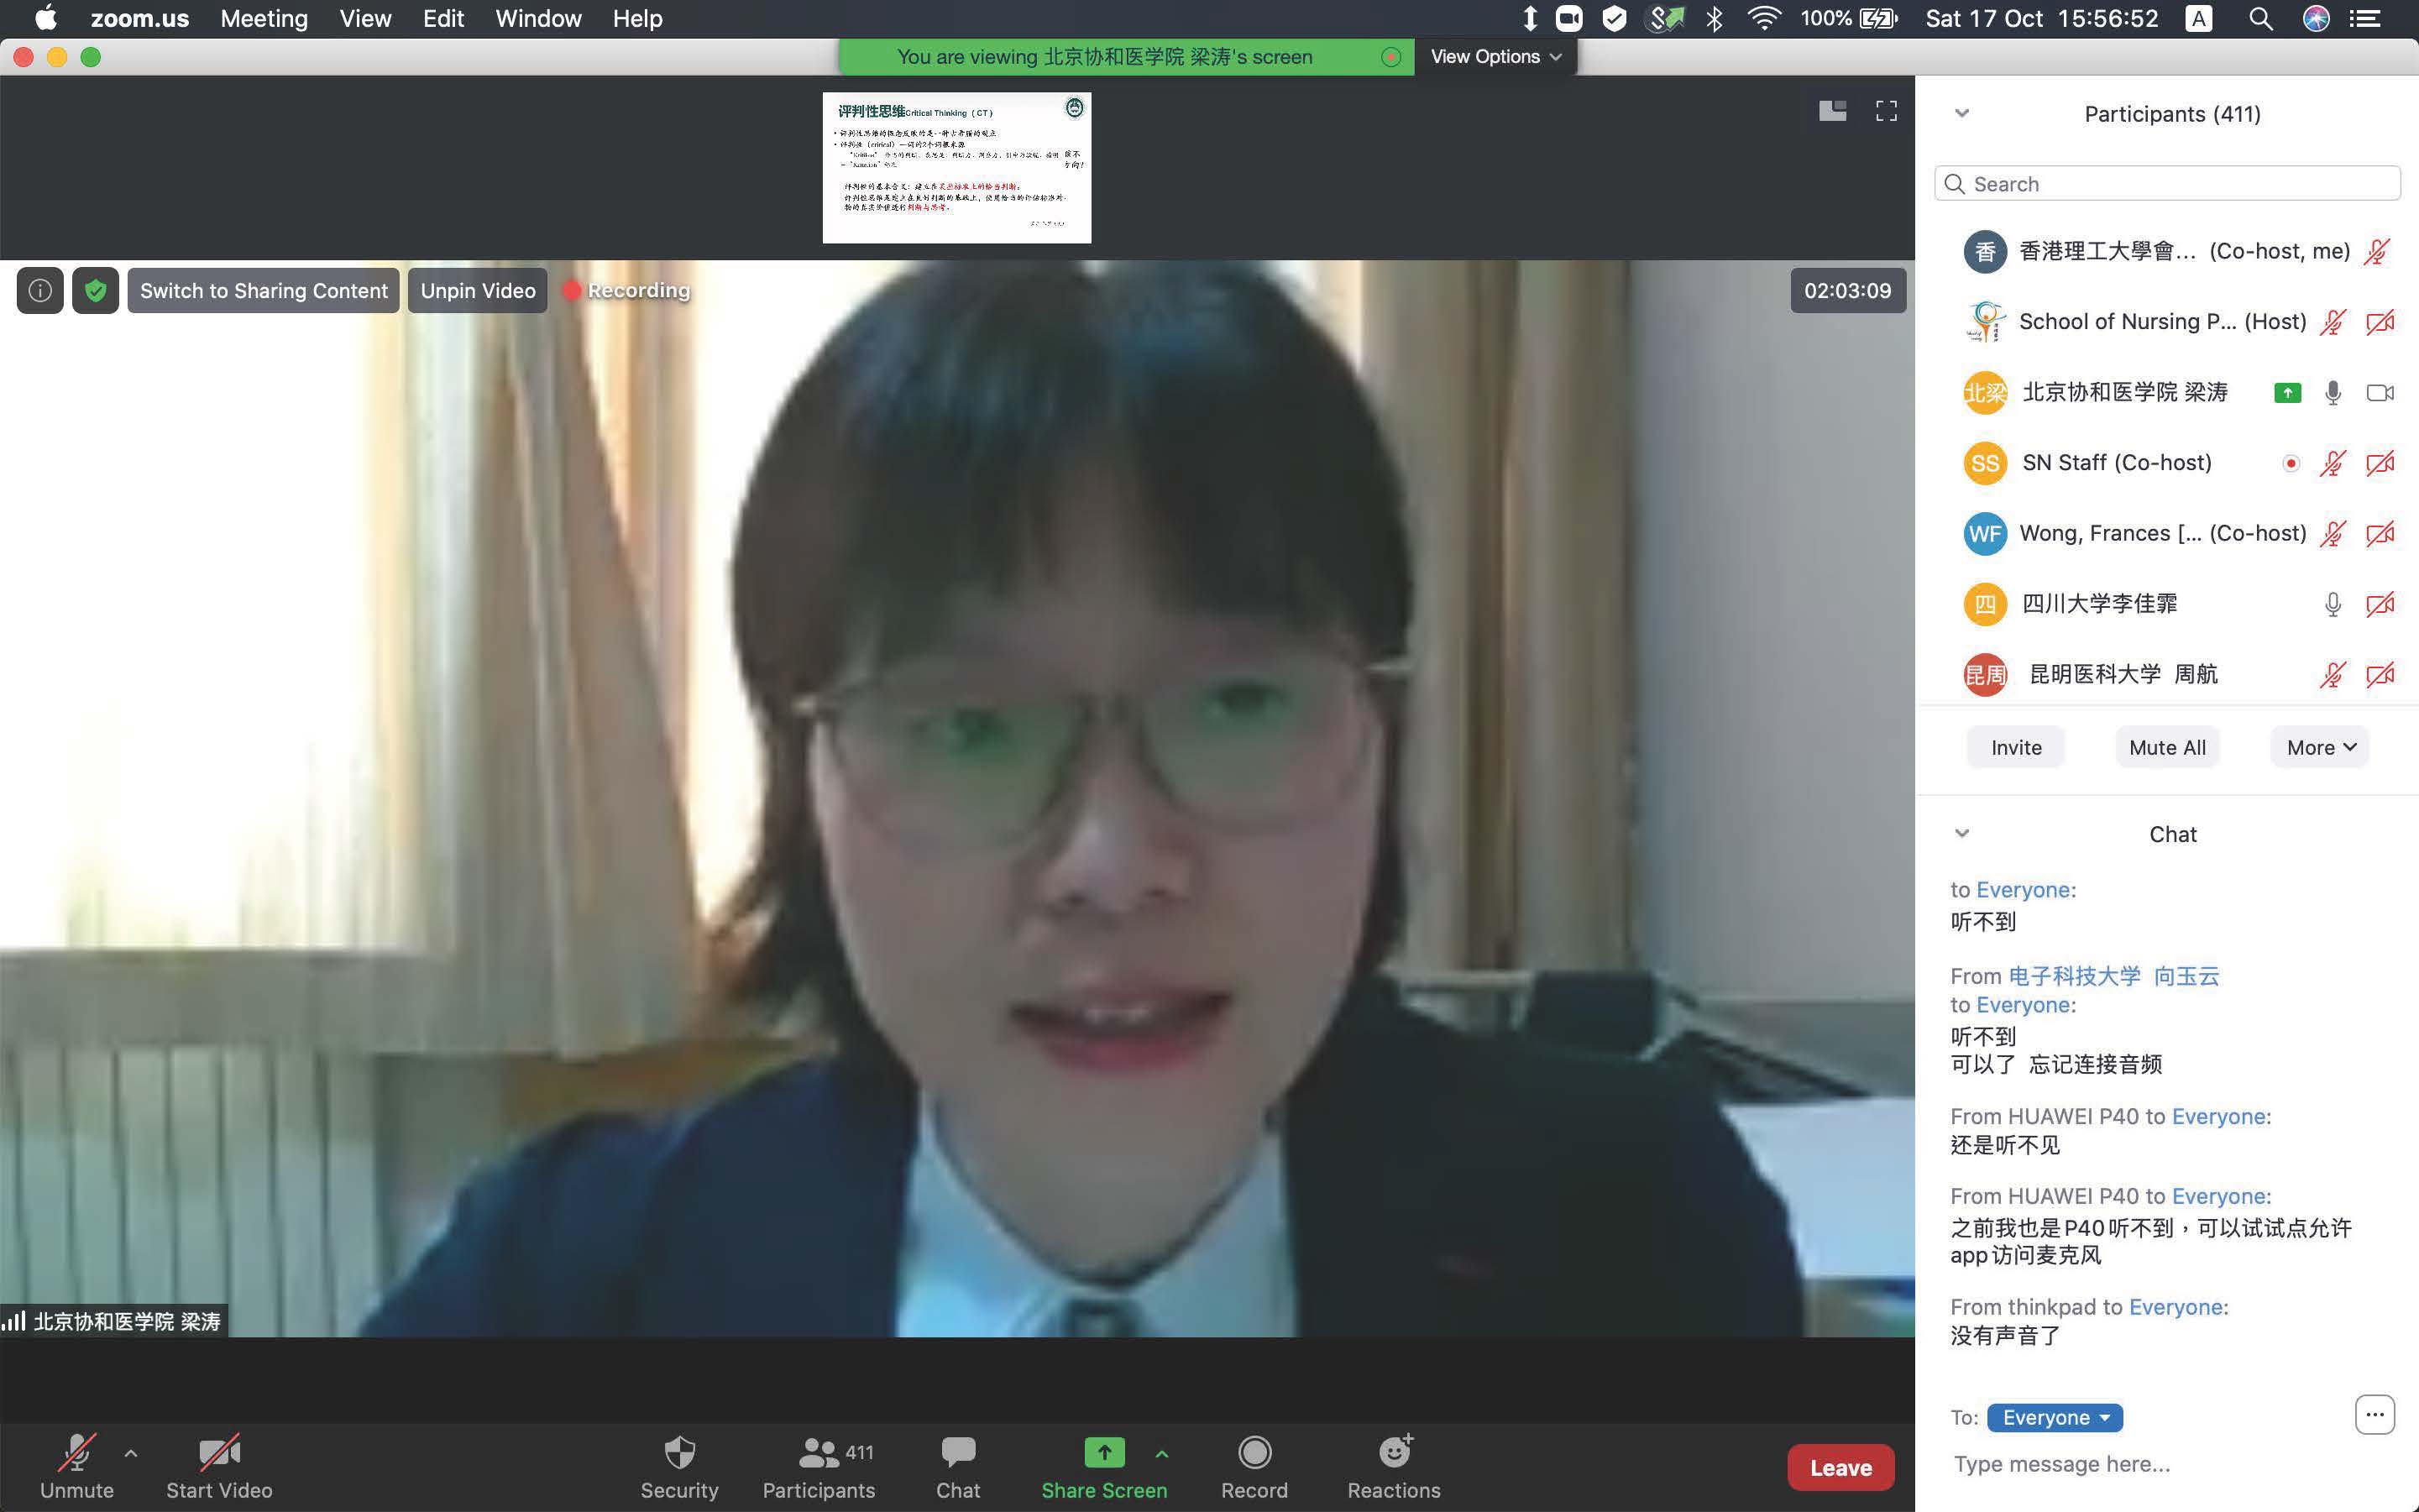The width and height of the screenshot is (2419, 1512).
Task: Open meeting information icon
Action: click(x=40, y=291)
